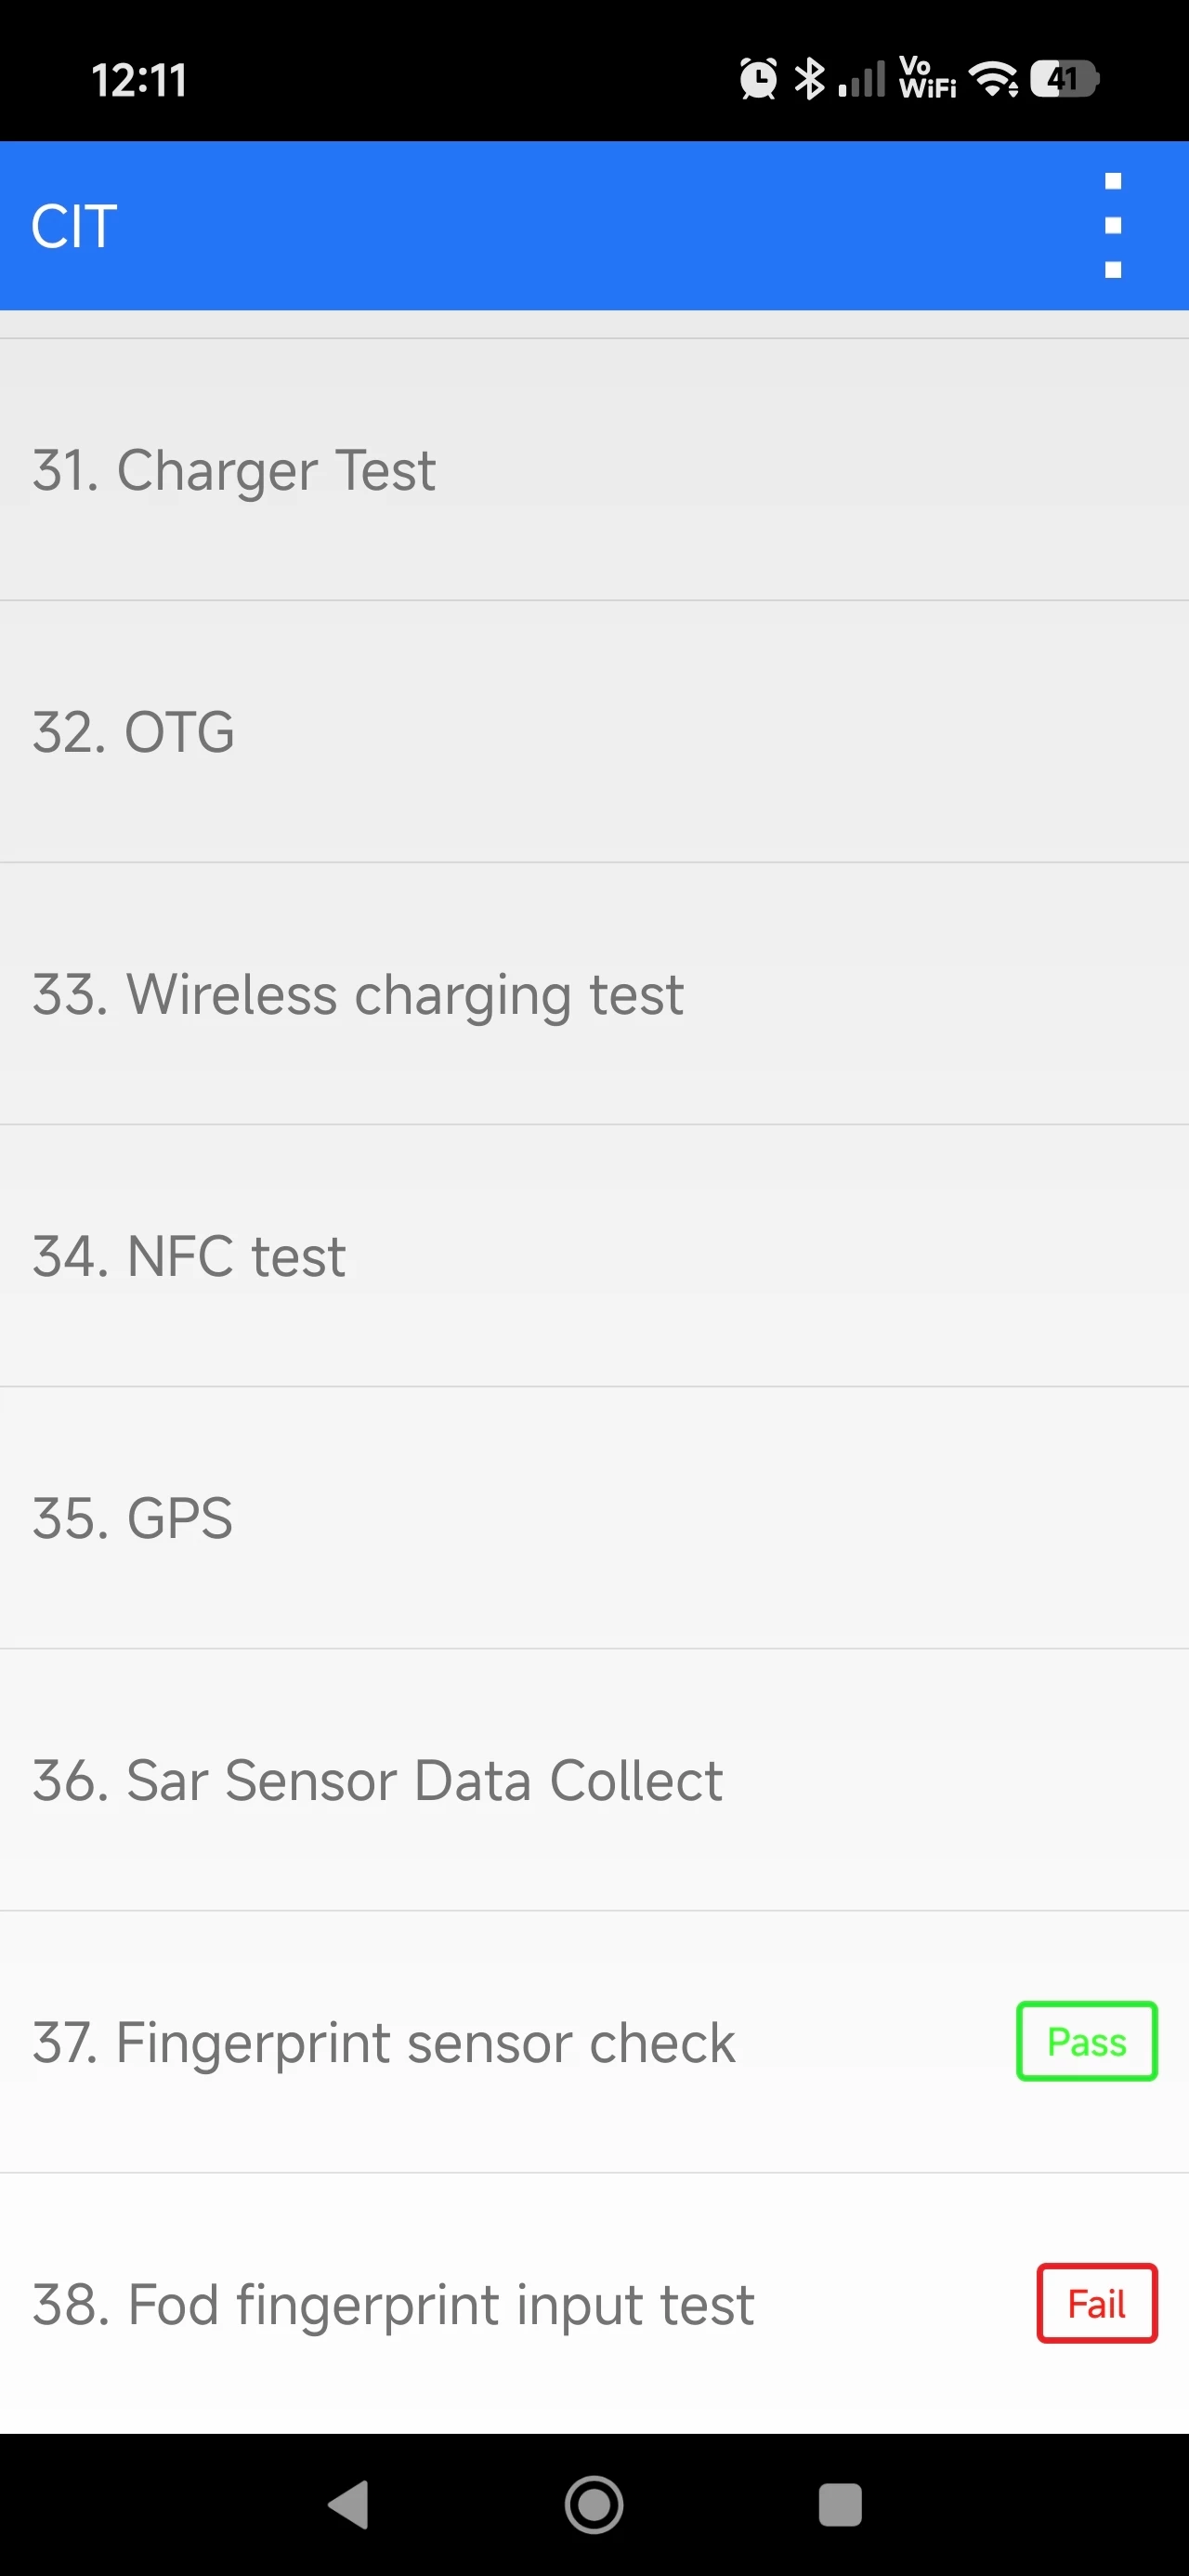The image size is (1189, 2576).
Task: Start the Wireless charging test
Action: [594, 994]
